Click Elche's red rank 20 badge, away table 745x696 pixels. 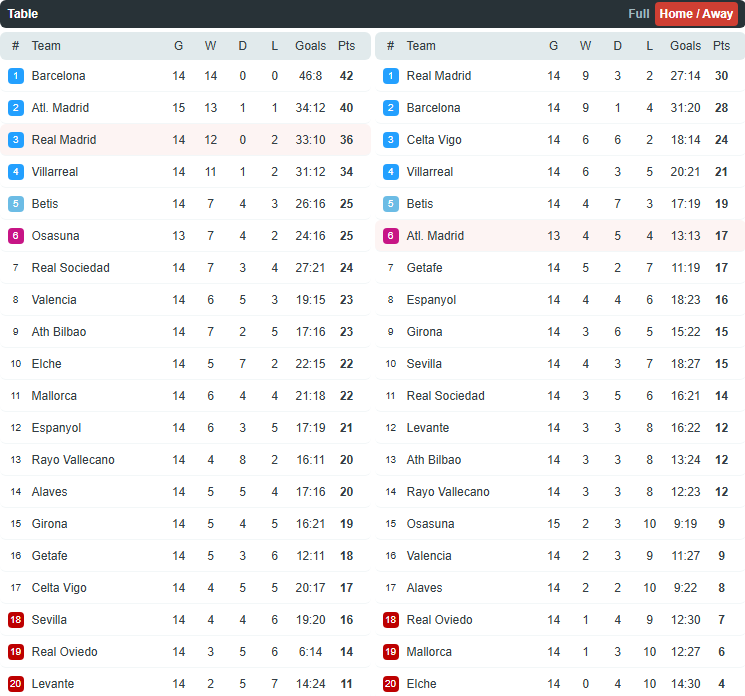click(391, 684)
